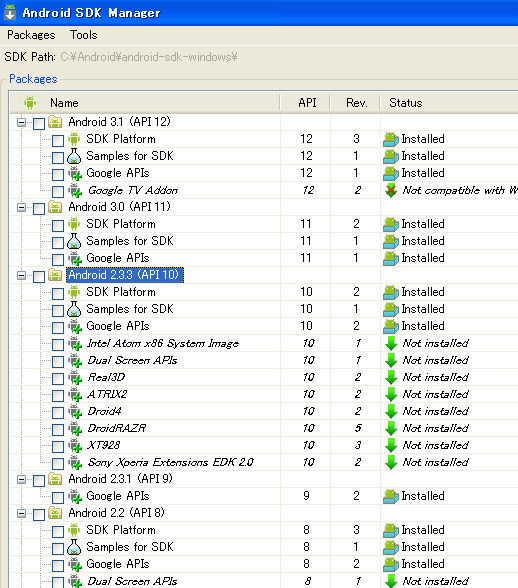
Task: Check the Android 3.0 (API 11) group checkbox
Action: [39, 208]
